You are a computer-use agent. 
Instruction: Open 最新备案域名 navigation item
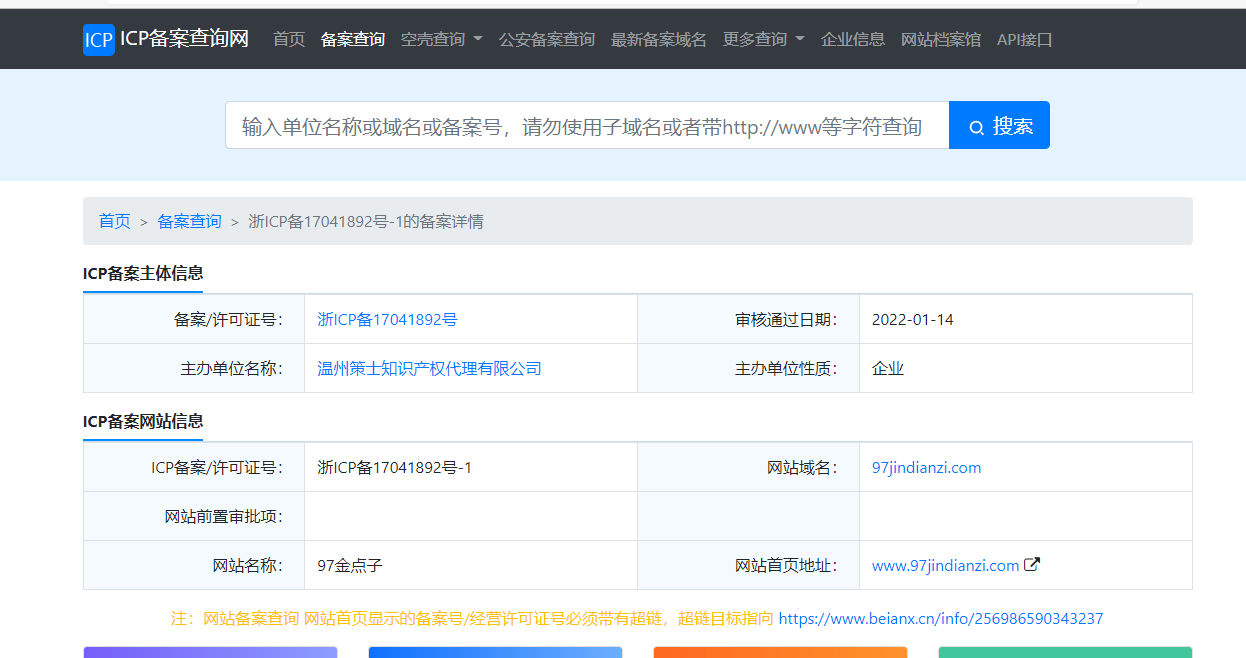pos(659,39)
